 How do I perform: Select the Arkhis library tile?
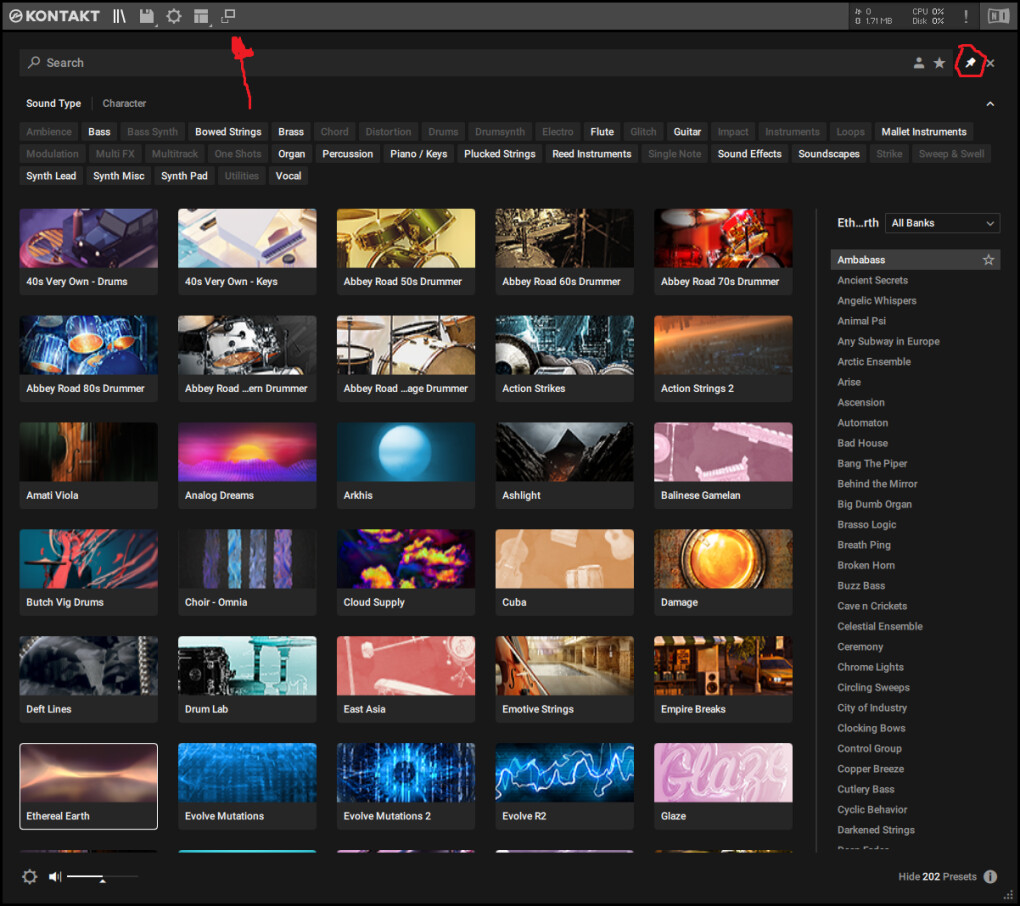pyautogui.click(x=406, y=465)
